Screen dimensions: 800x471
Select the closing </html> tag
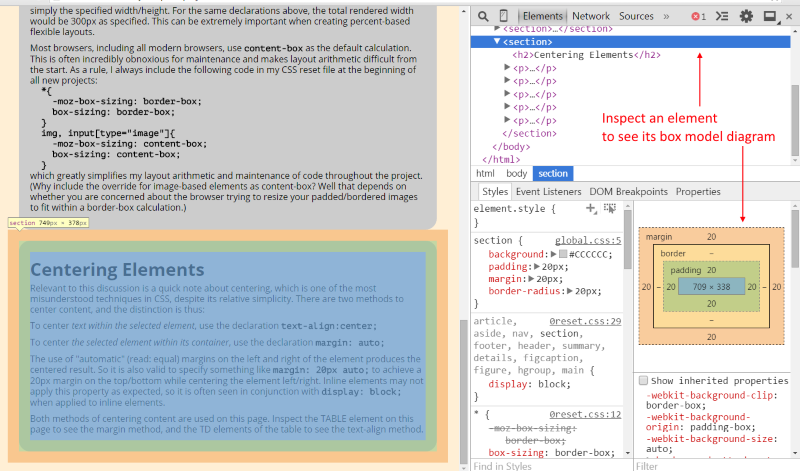click(x=501, y=159)
